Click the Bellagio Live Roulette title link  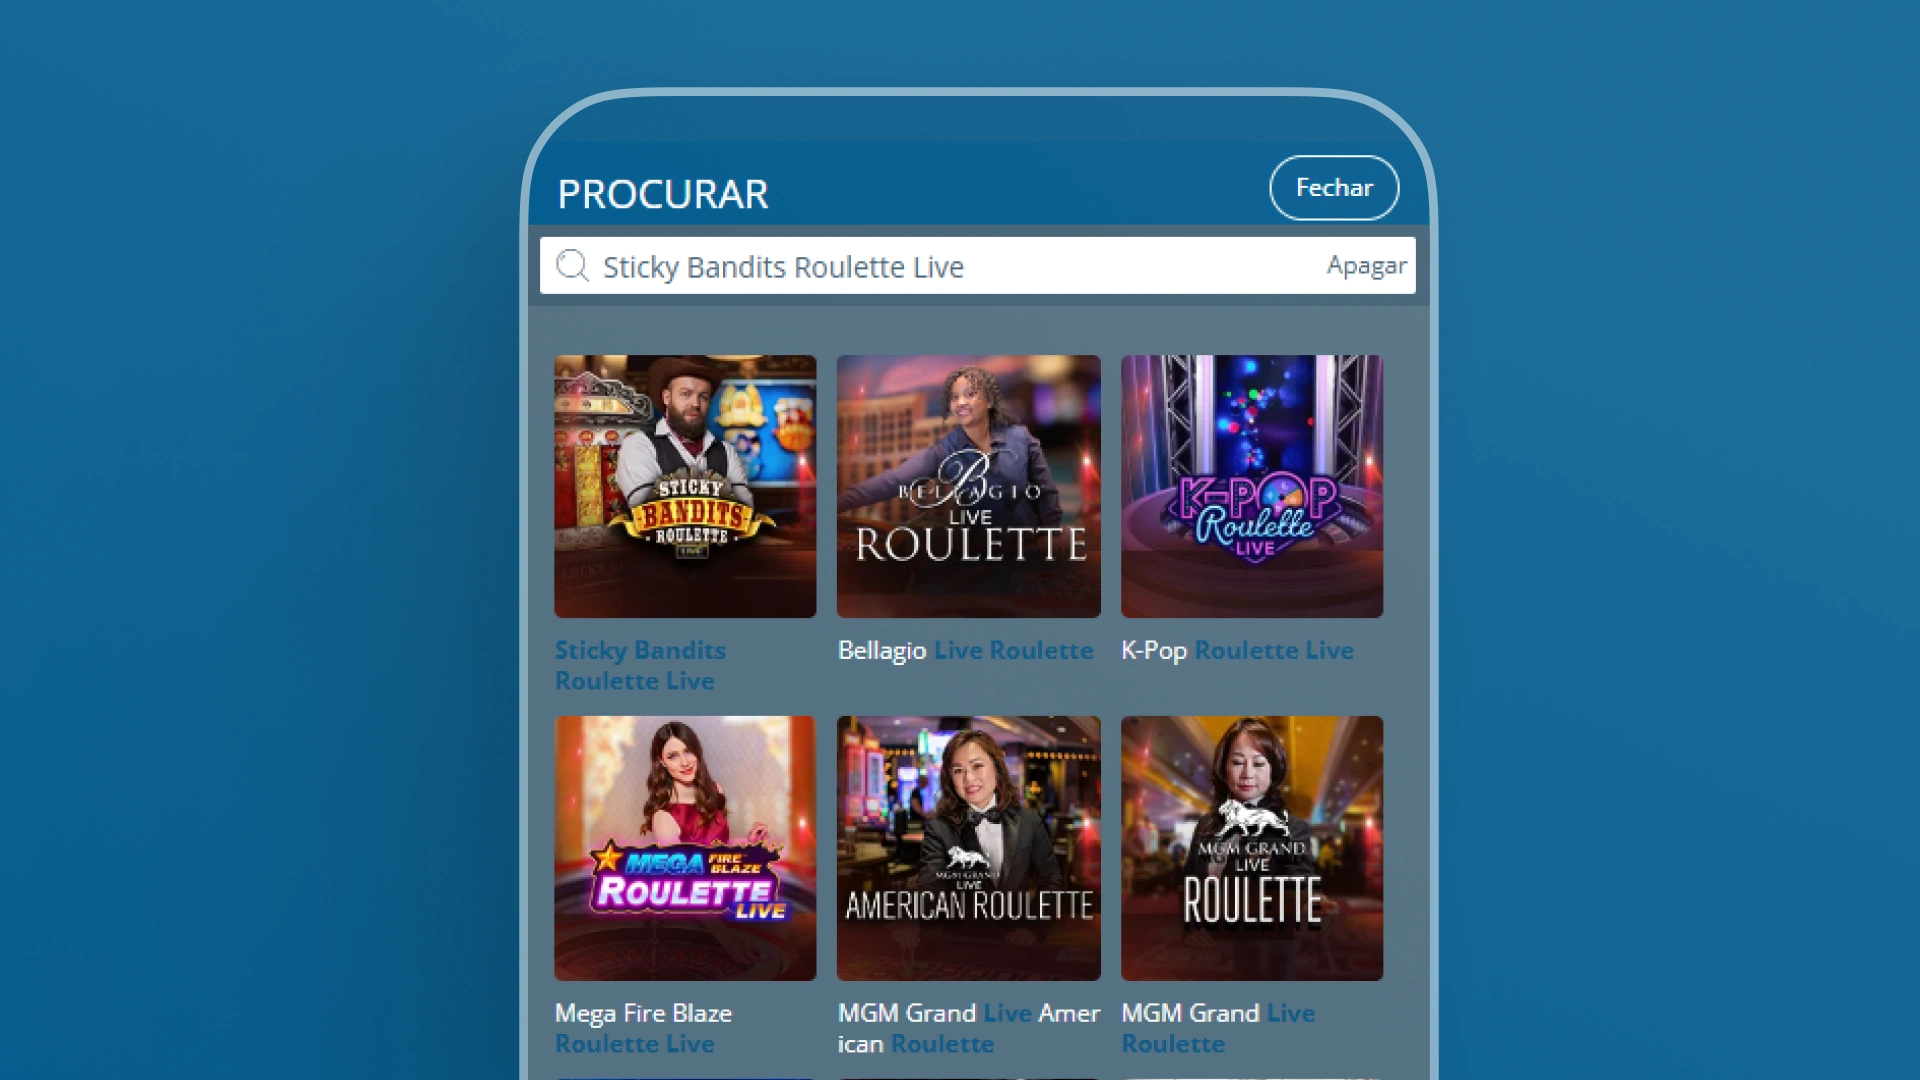(x=965, y=651)
